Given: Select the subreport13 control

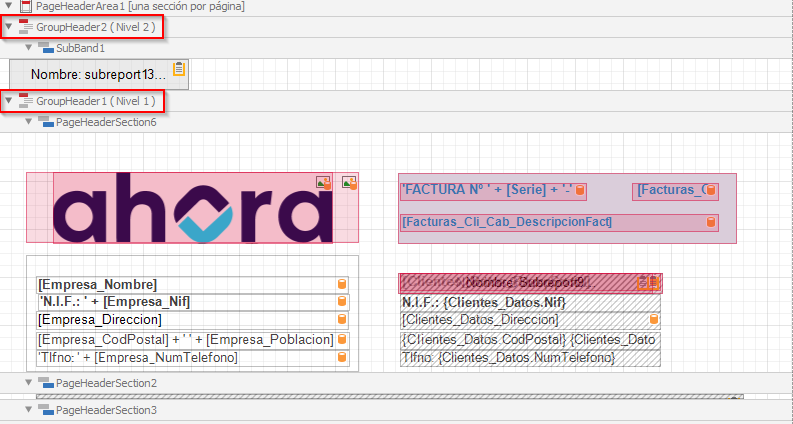Looking at the screenshot, I should coord(99,75).
